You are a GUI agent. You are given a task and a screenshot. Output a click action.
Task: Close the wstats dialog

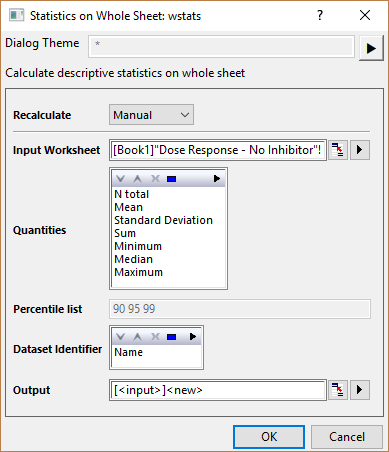[365, 15]
